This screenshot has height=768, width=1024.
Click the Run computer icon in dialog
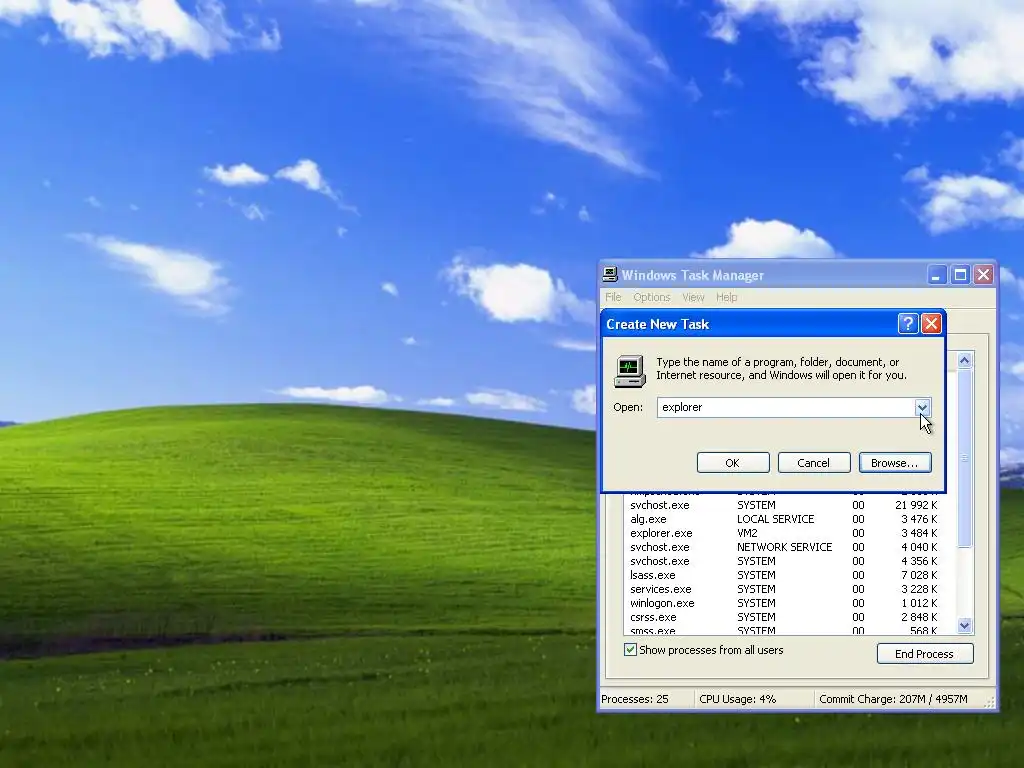point(630,371)
